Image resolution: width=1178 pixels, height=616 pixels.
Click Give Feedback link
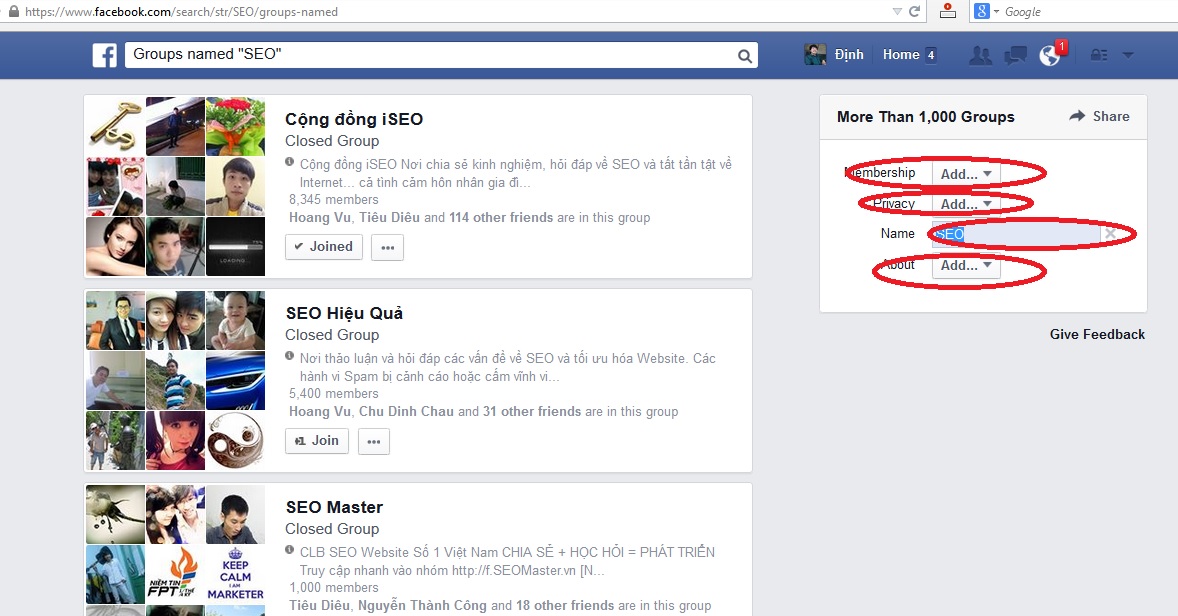[x=1097, y=334]
